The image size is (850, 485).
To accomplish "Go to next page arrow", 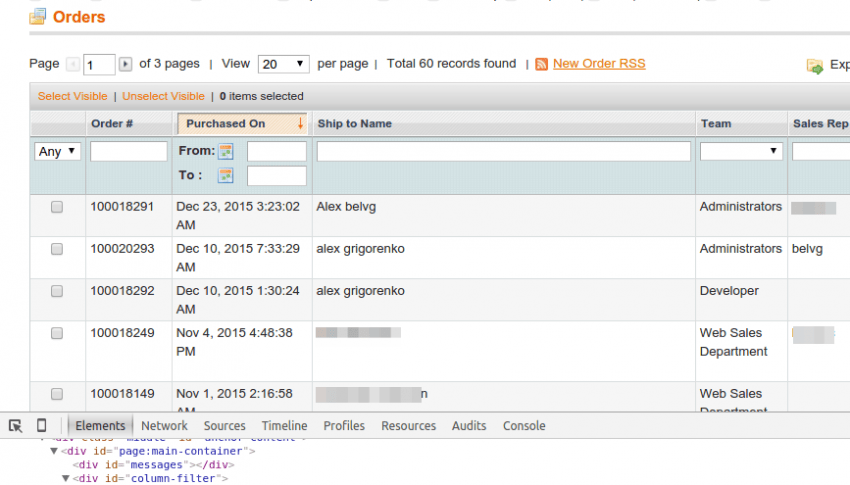I will [125, 64].
